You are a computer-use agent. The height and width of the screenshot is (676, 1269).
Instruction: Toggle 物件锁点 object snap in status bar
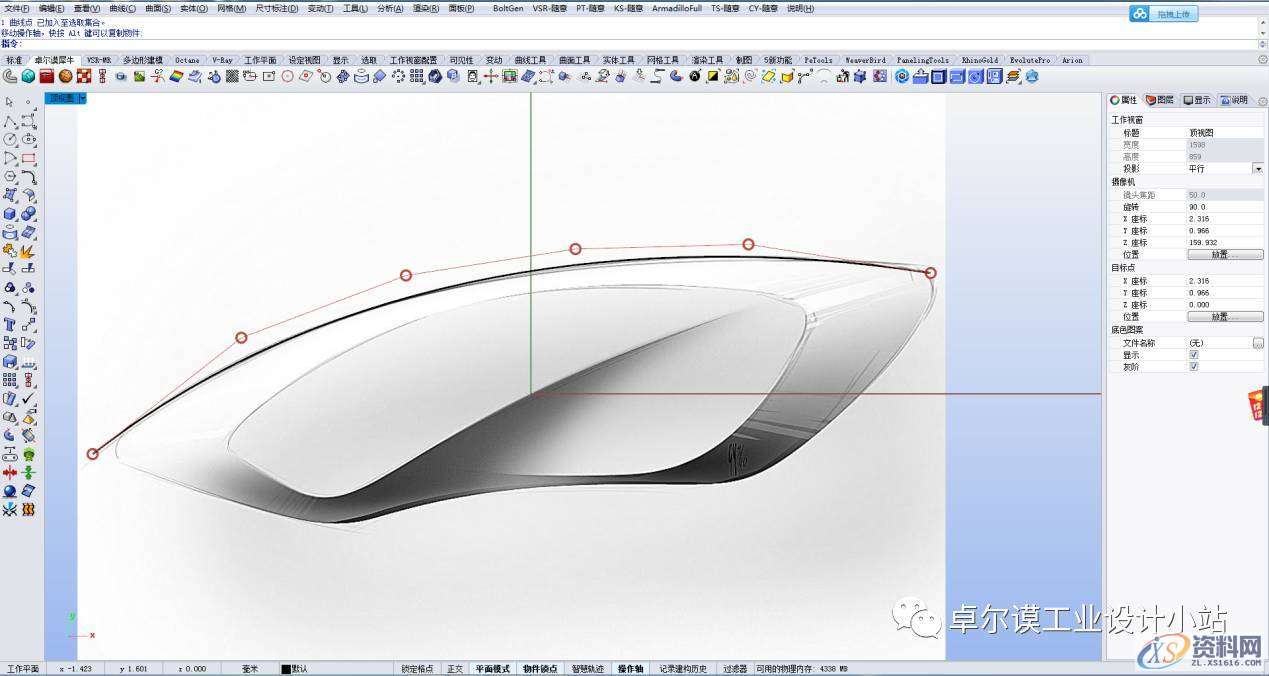(x=540, y=669)
